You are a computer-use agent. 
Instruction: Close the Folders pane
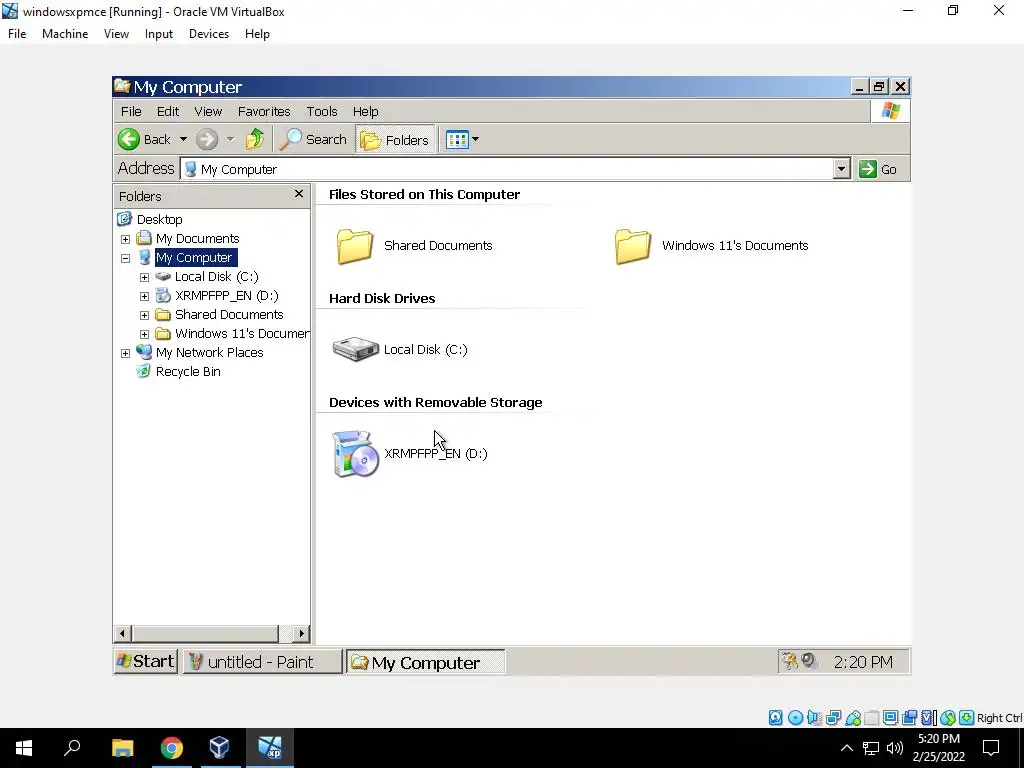point(299,194)
